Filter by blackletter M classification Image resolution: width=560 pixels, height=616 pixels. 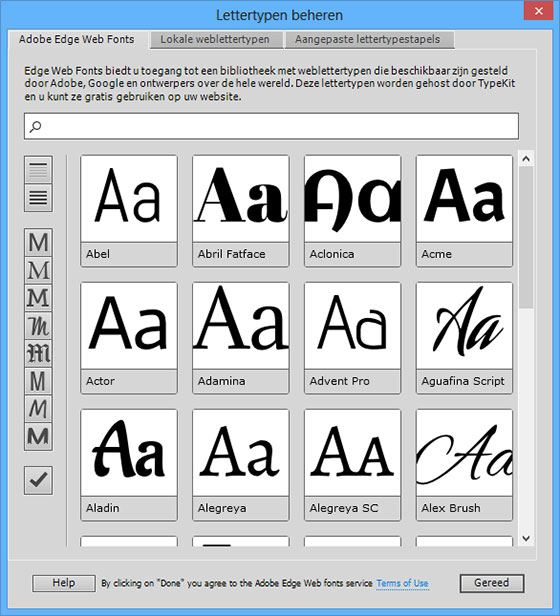[x=38, y=353]
